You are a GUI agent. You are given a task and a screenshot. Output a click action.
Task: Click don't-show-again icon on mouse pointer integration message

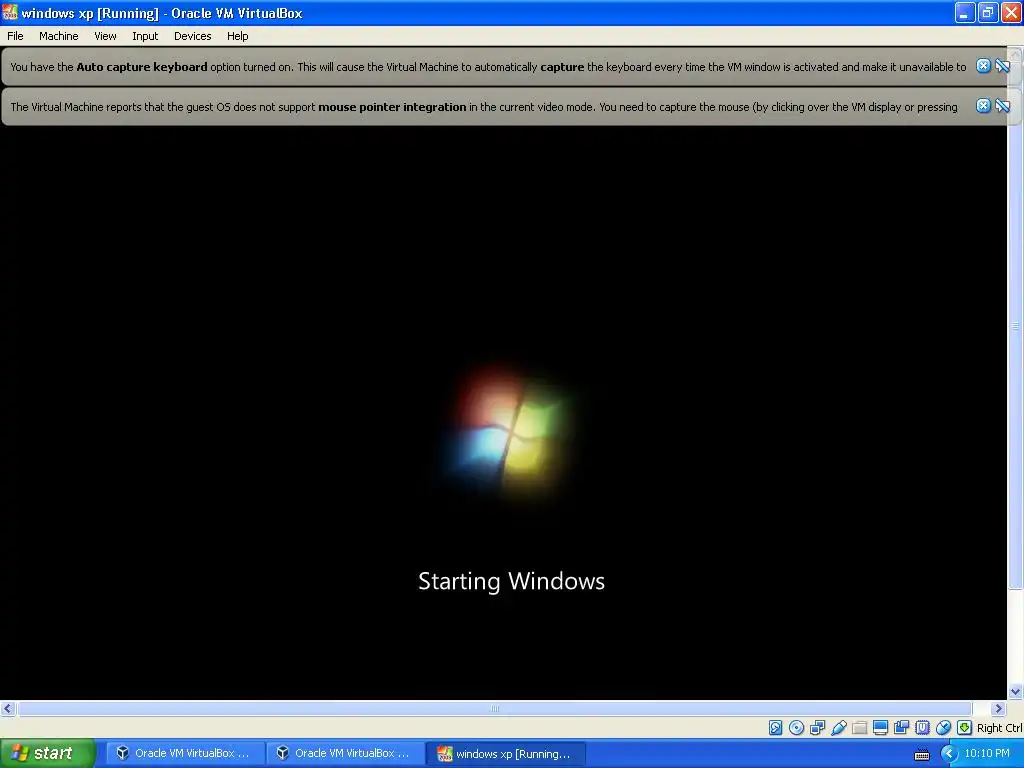1002,106
